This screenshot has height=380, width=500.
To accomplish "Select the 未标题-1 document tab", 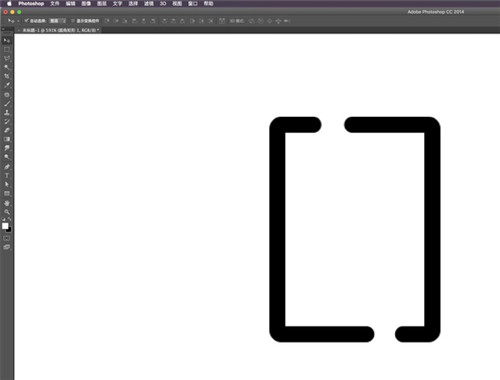I will [x=59, y=30].
